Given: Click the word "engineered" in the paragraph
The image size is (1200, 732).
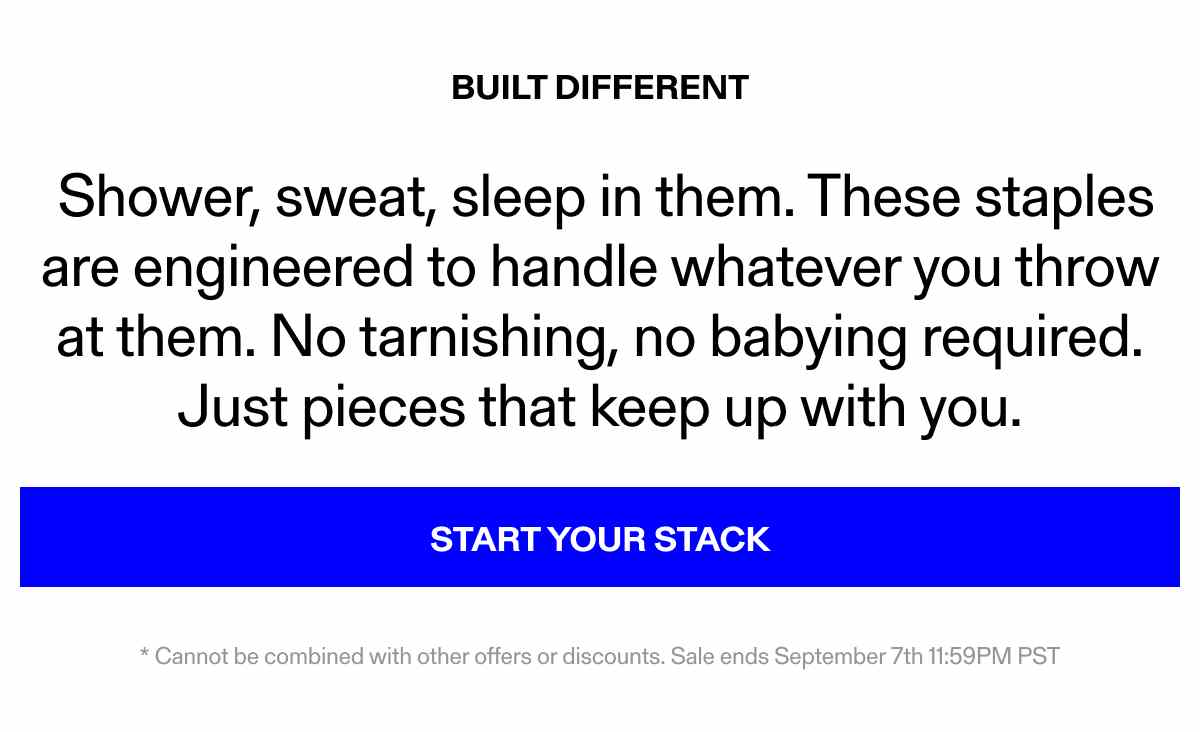Looking at the screenshot, I should click(272, 268).
